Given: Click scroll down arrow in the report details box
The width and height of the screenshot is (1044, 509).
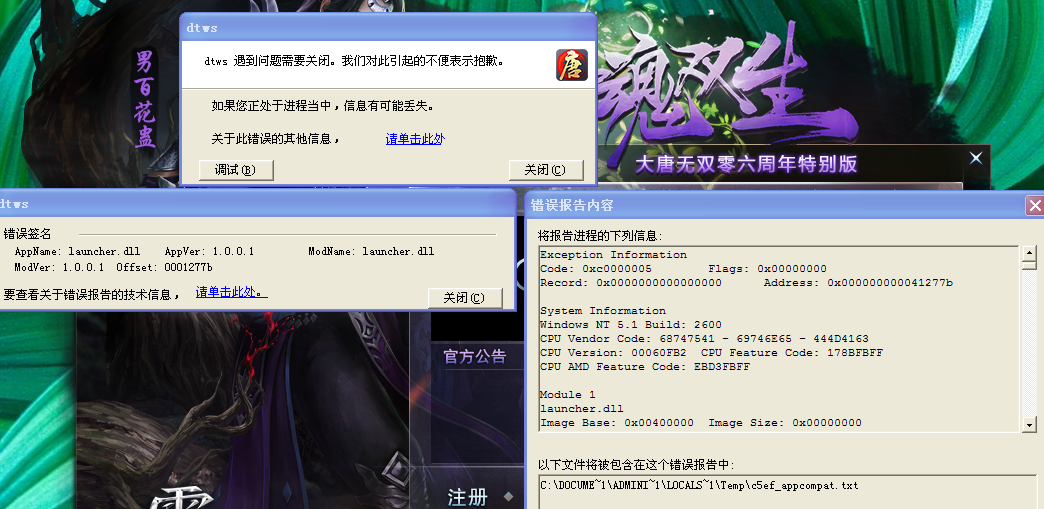Looking at the screenshot, I should [1029, 424].
